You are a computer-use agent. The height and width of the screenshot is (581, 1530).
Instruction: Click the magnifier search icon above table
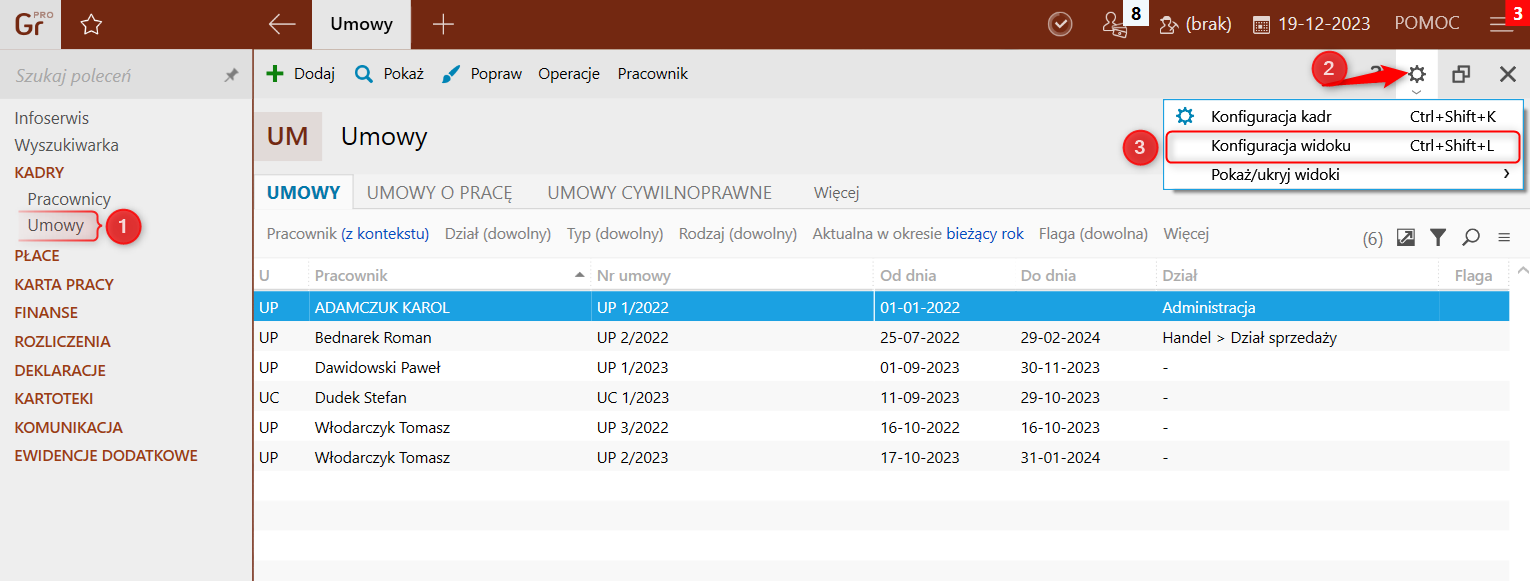pyautogui.click(x=1471, y=237)
